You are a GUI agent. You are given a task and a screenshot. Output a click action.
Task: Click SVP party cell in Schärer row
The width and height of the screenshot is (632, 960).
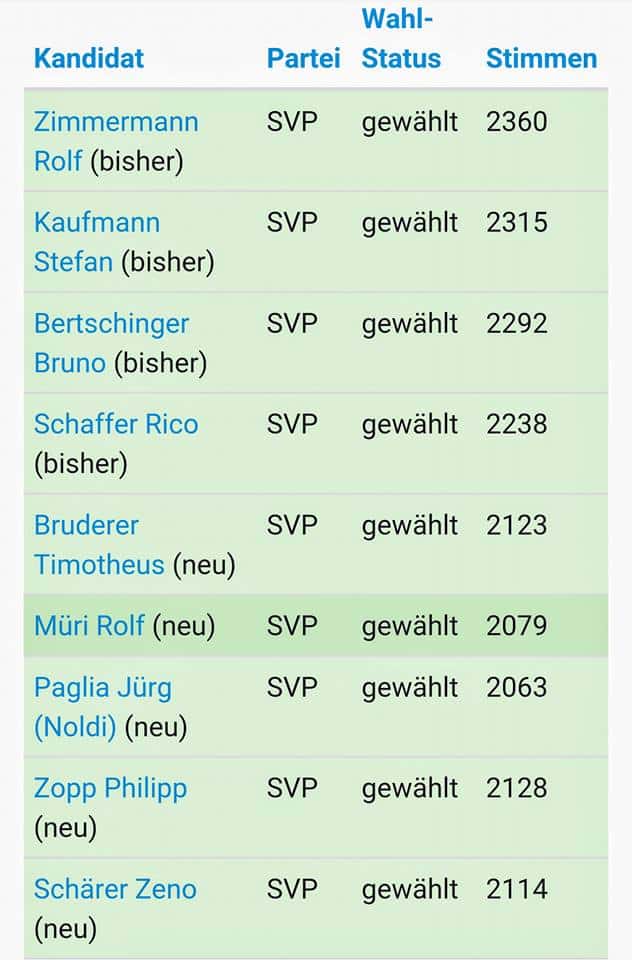[292, 889]
